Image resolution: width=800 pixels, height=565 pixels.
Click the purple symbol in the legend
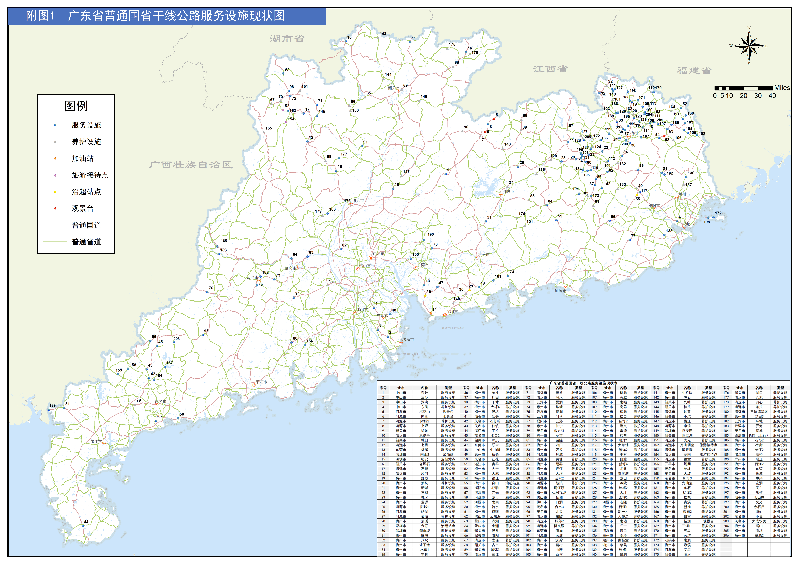(56, 174)
